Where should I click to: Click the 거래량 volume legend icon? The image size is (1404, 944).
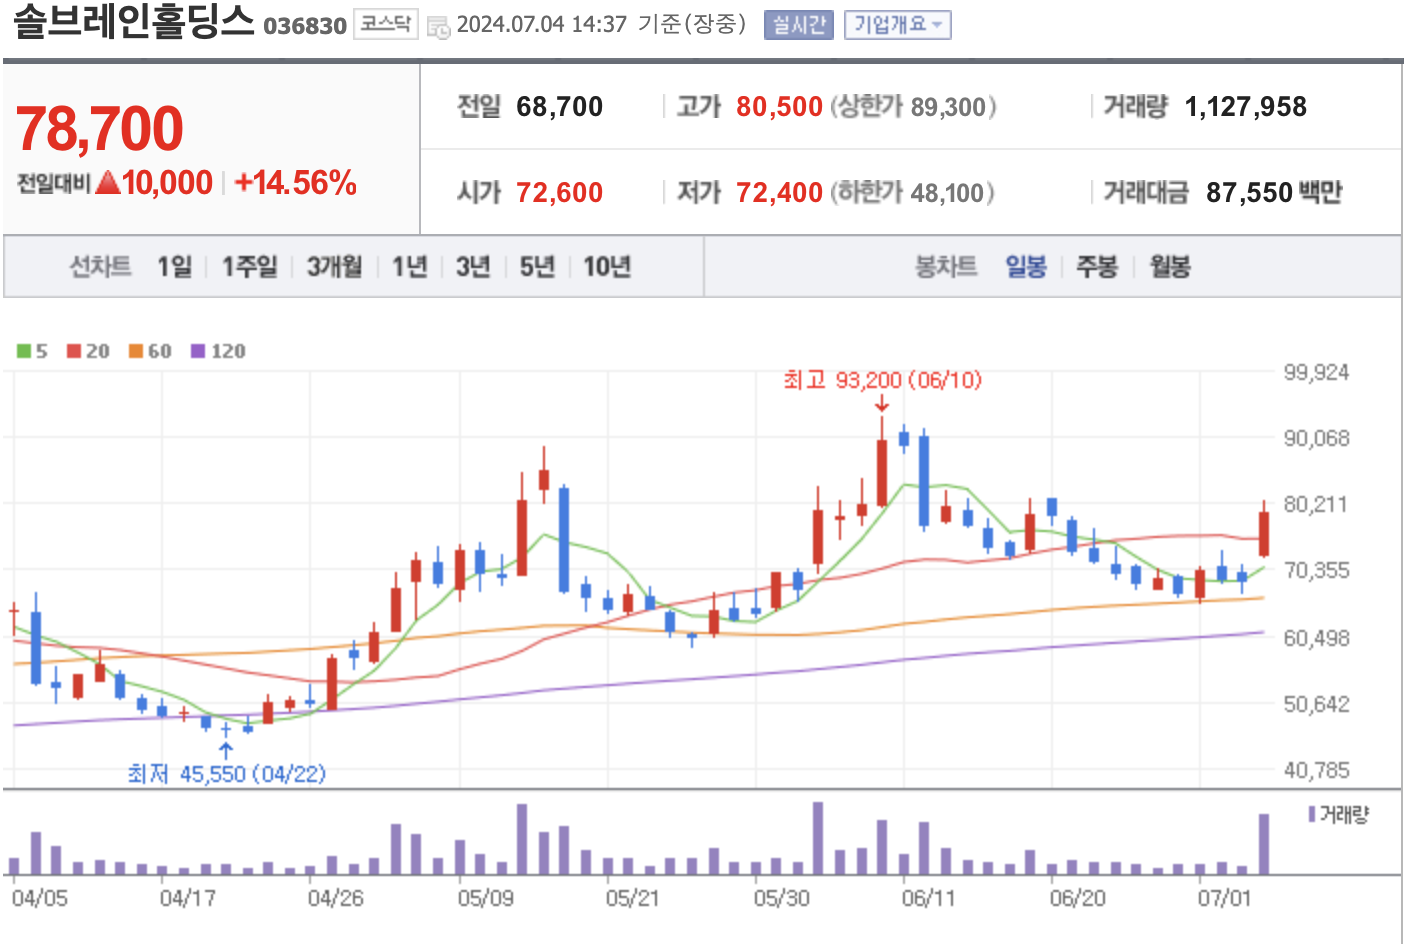coord(1312,815)
